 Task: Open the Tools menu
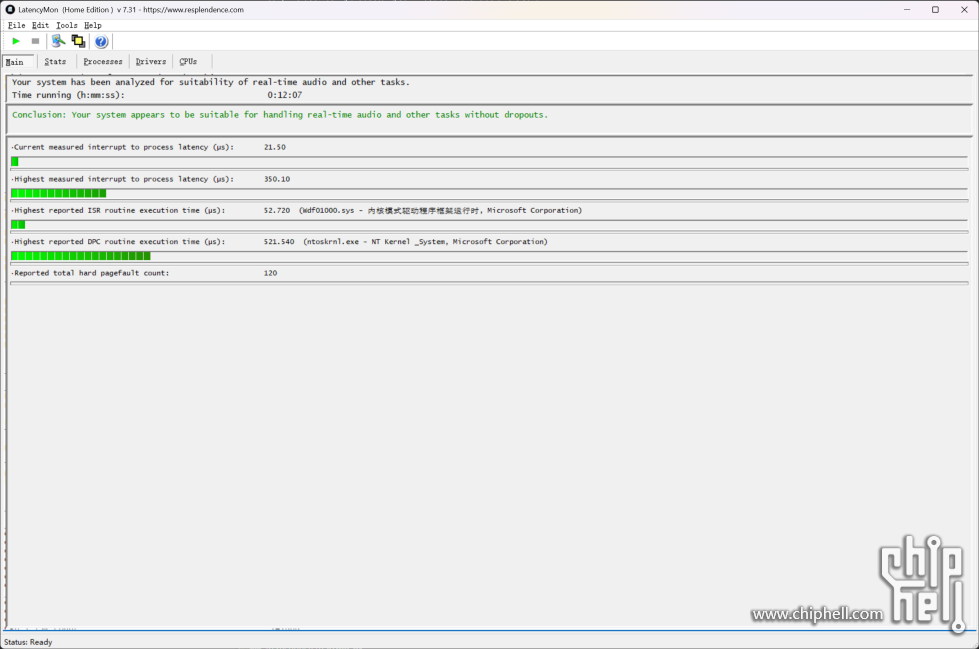(67, 26)
